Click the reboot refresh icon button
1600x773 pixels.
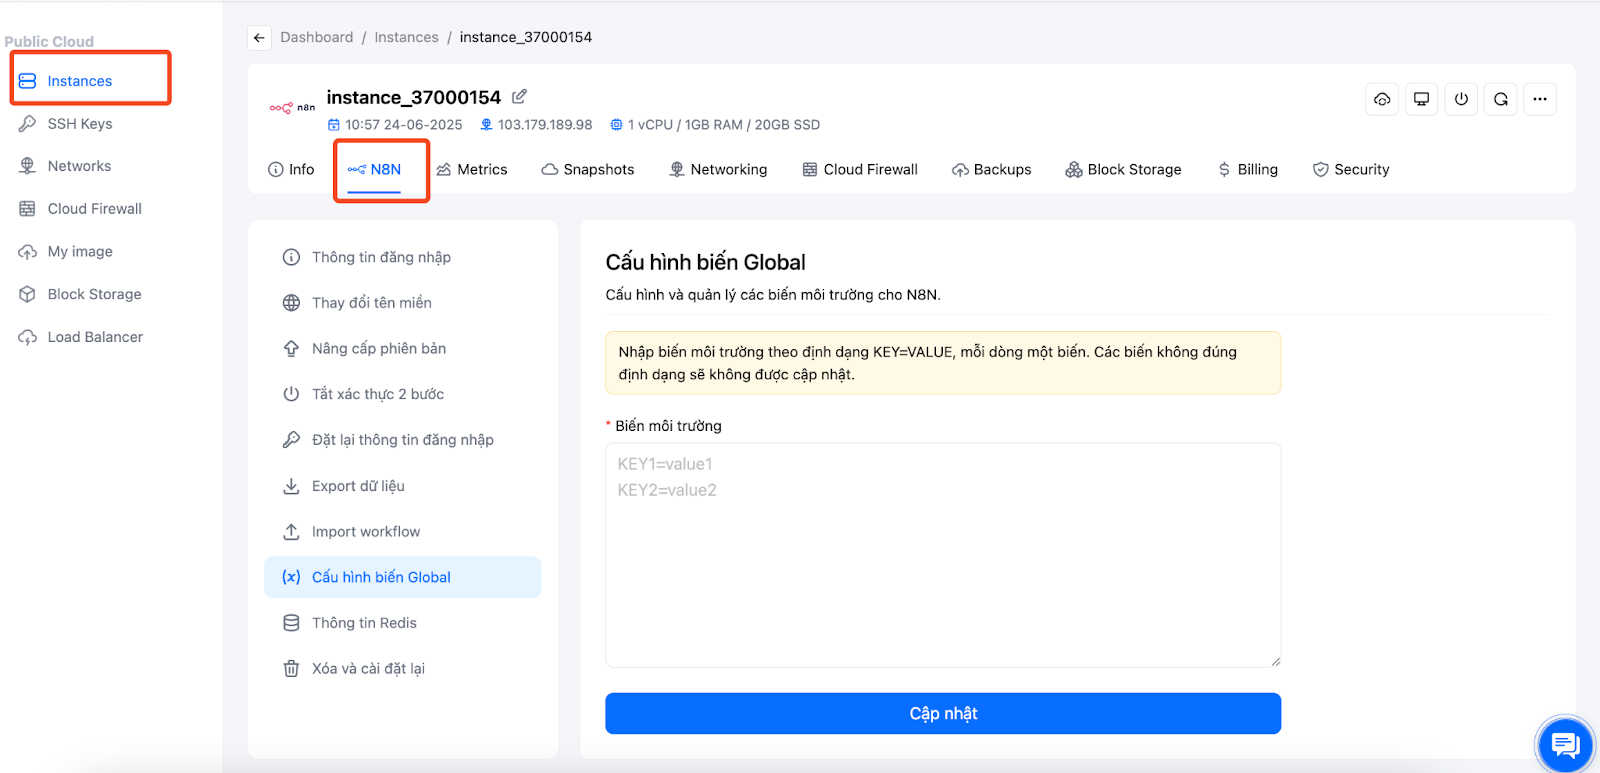click(1500, 99)
